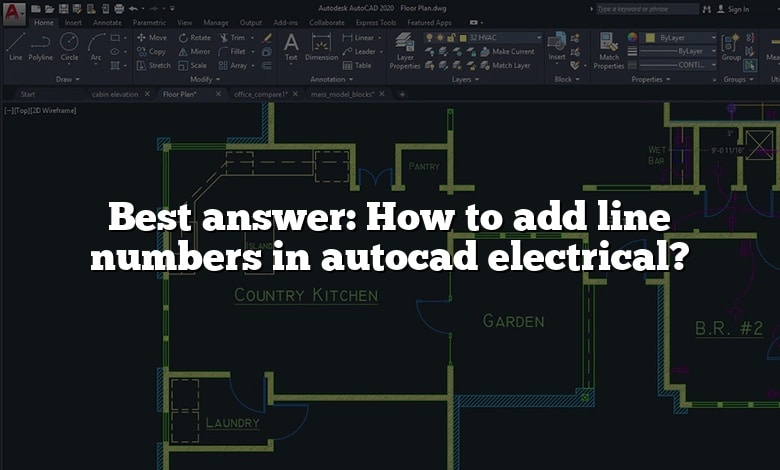The height and width of the screenshot is (470, 780).
Task: Click the Sign In link
Action: click(734, 9)
